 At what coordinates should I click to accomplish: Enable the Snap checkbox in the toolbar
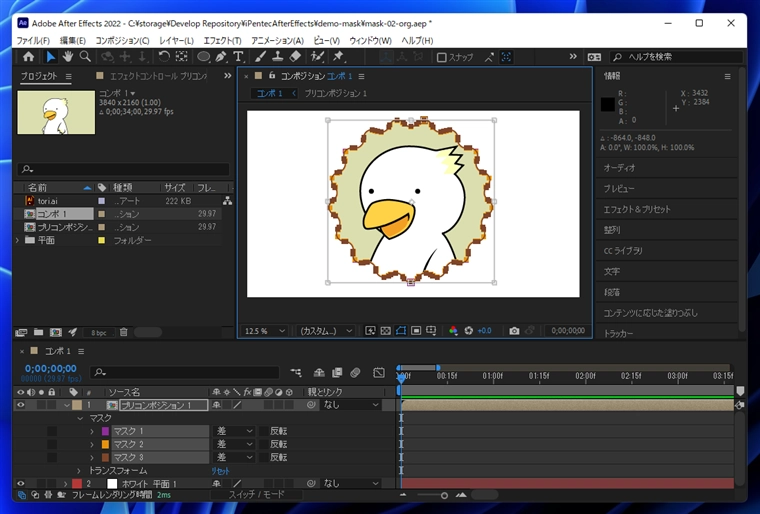click(442, 57)
